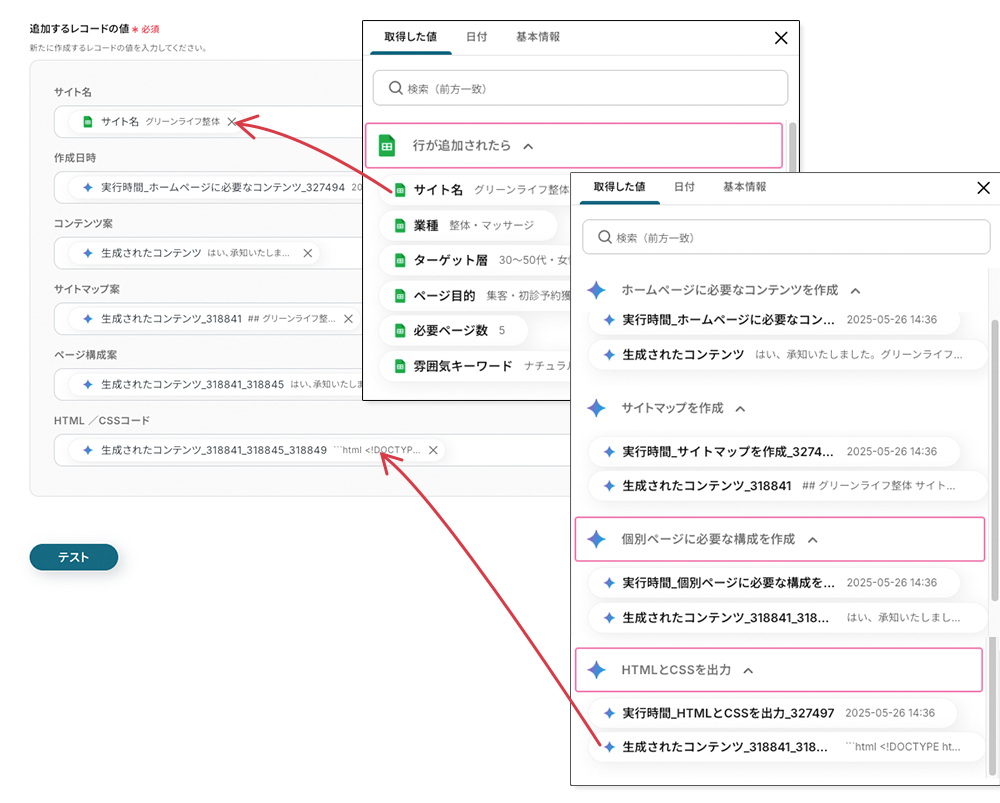
Task: Click the テスト button
Action: click(x=73, y=557)
